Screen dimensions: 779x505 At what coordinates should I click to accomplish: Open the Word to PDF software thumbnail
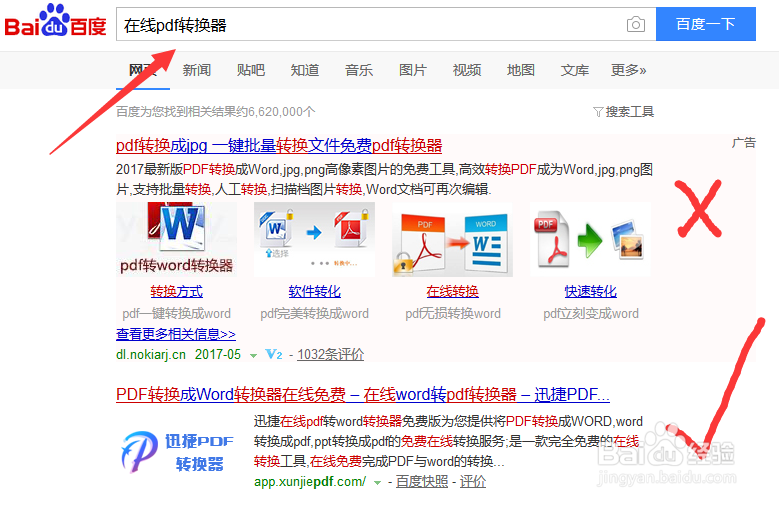point(314,239)
